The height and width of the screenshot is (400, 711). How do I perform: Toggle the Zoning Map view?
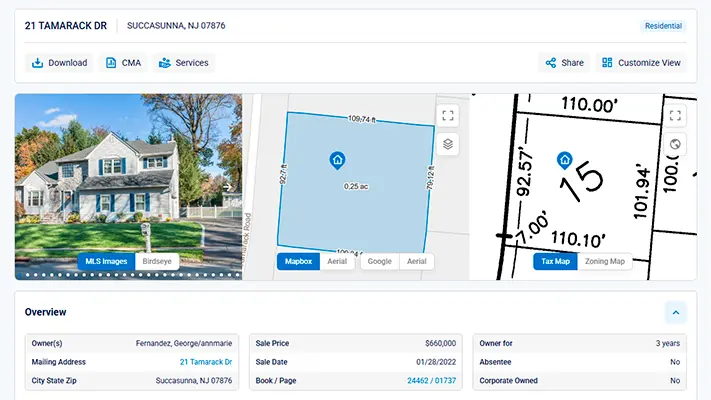(x=604, y=261)
